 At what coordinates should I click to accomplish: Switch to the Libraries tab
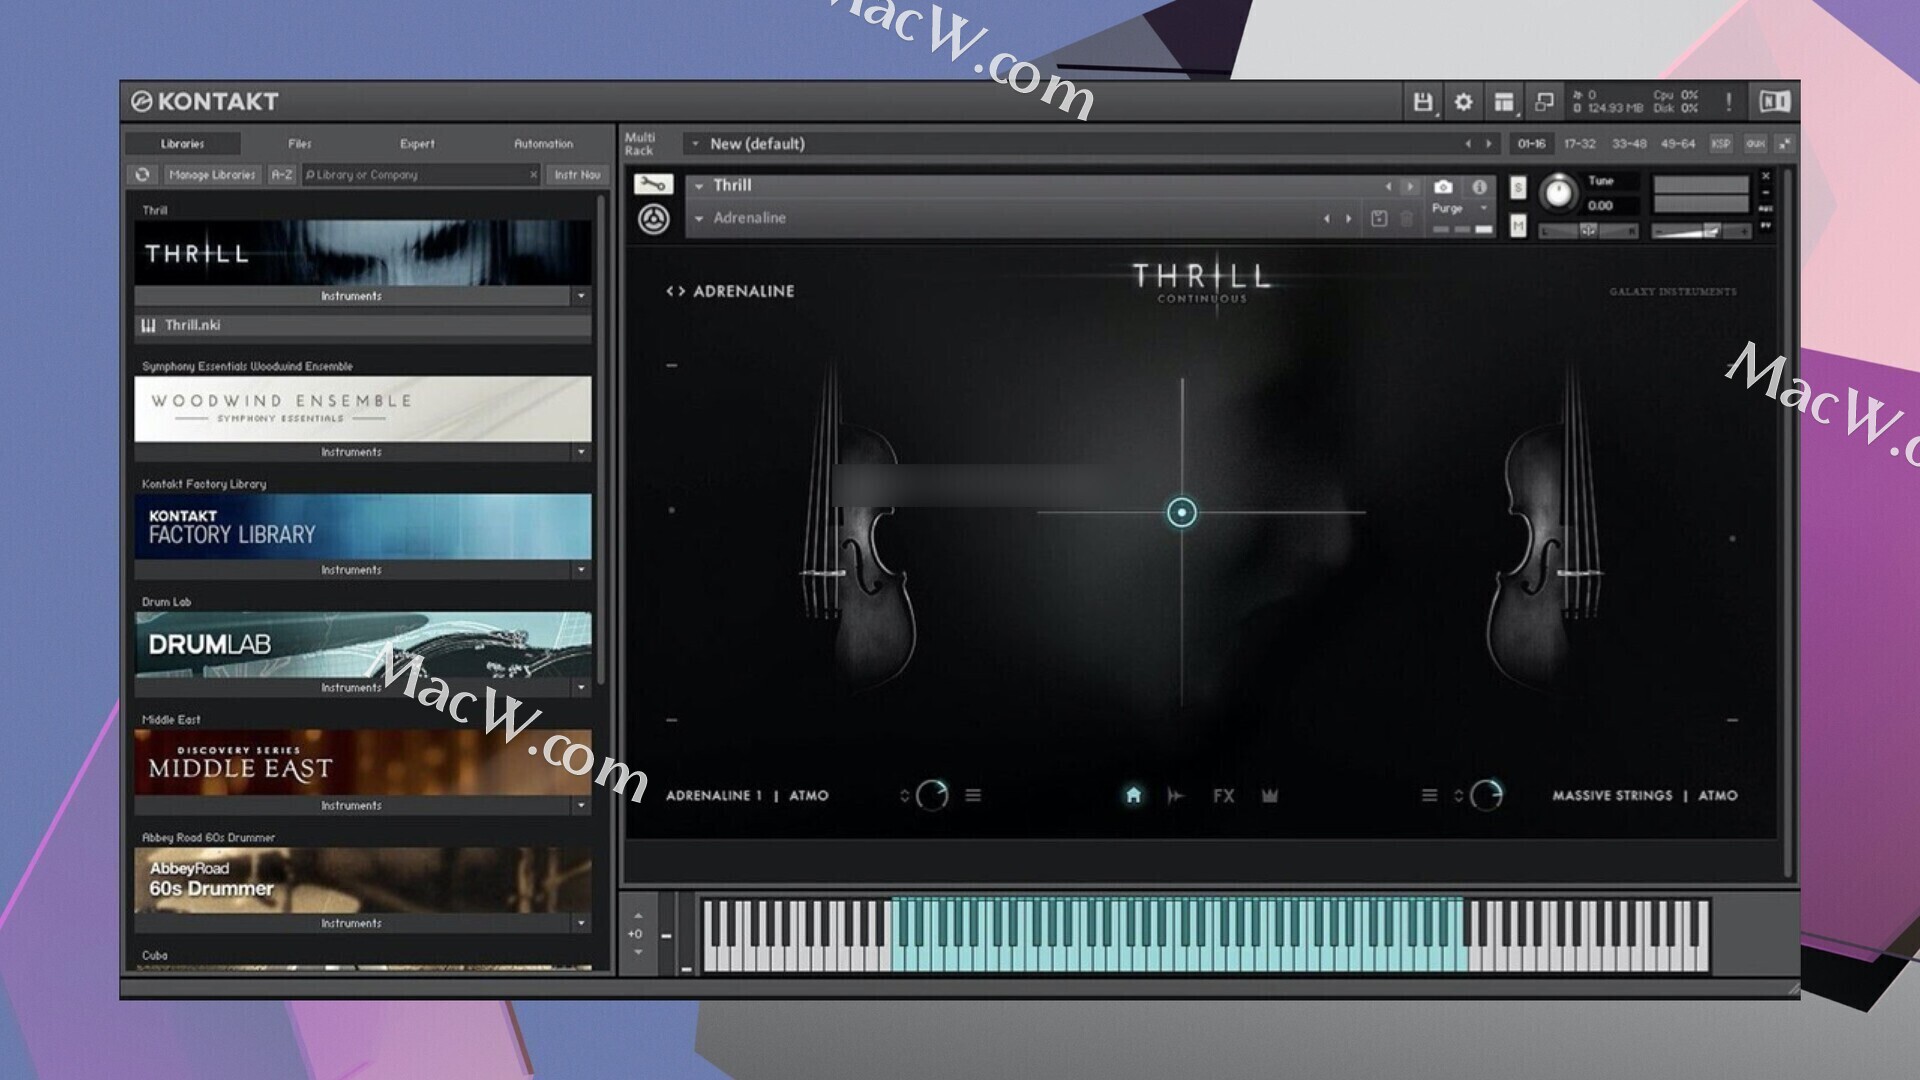182,144
